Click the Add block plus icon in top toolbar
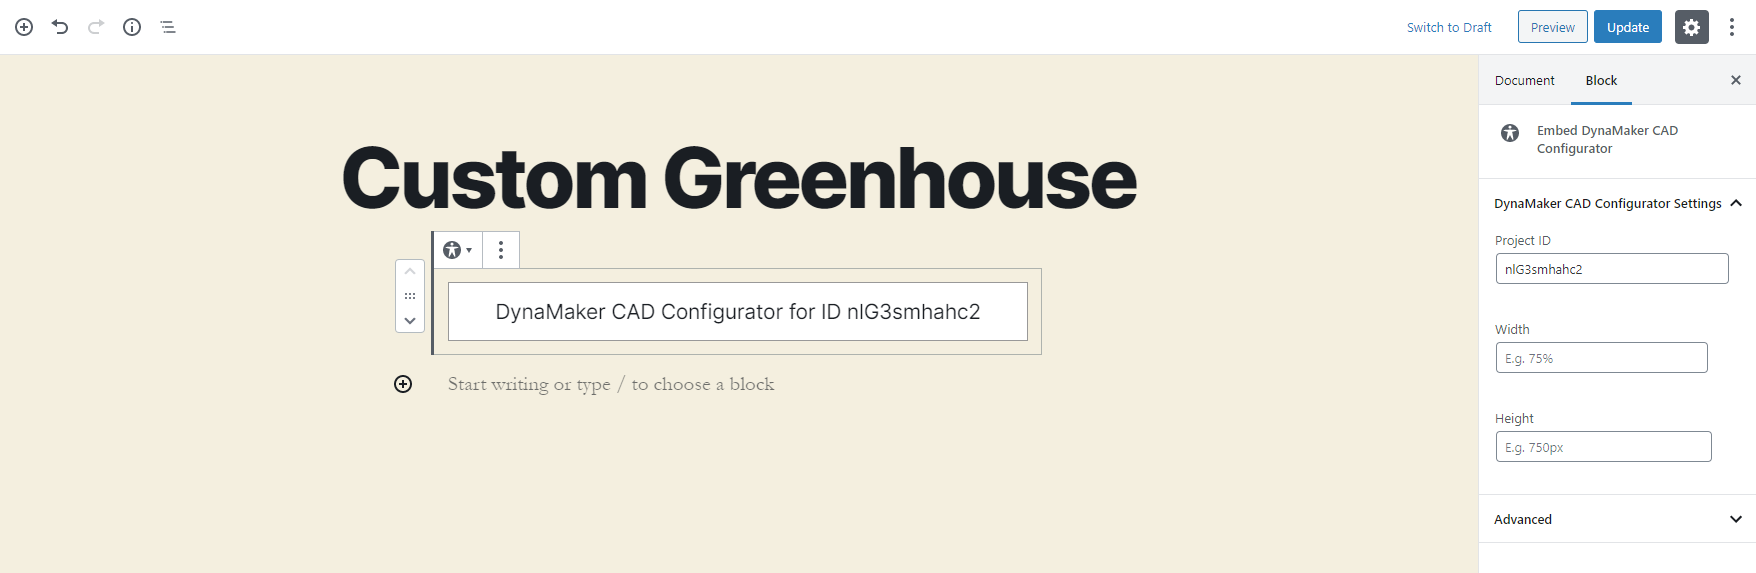1756x573 pixels. click(24, 27)
